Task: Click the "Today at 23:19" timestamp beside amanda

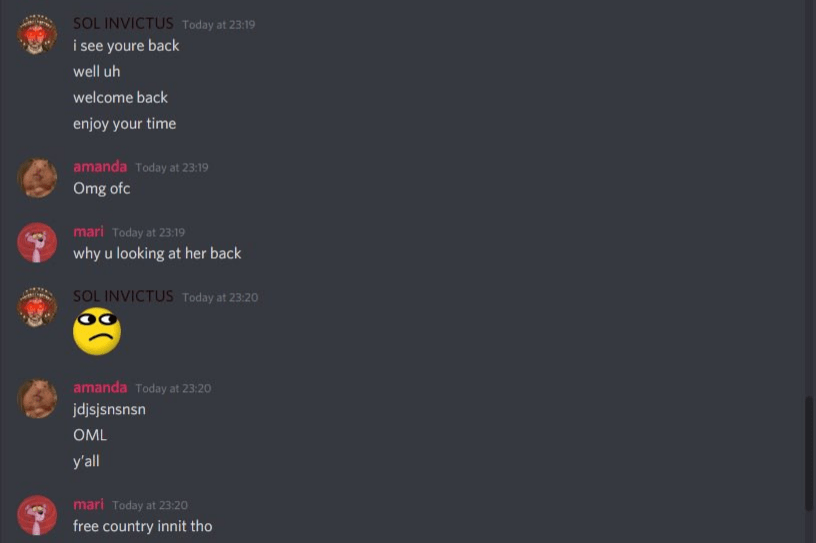Action: 172,168
